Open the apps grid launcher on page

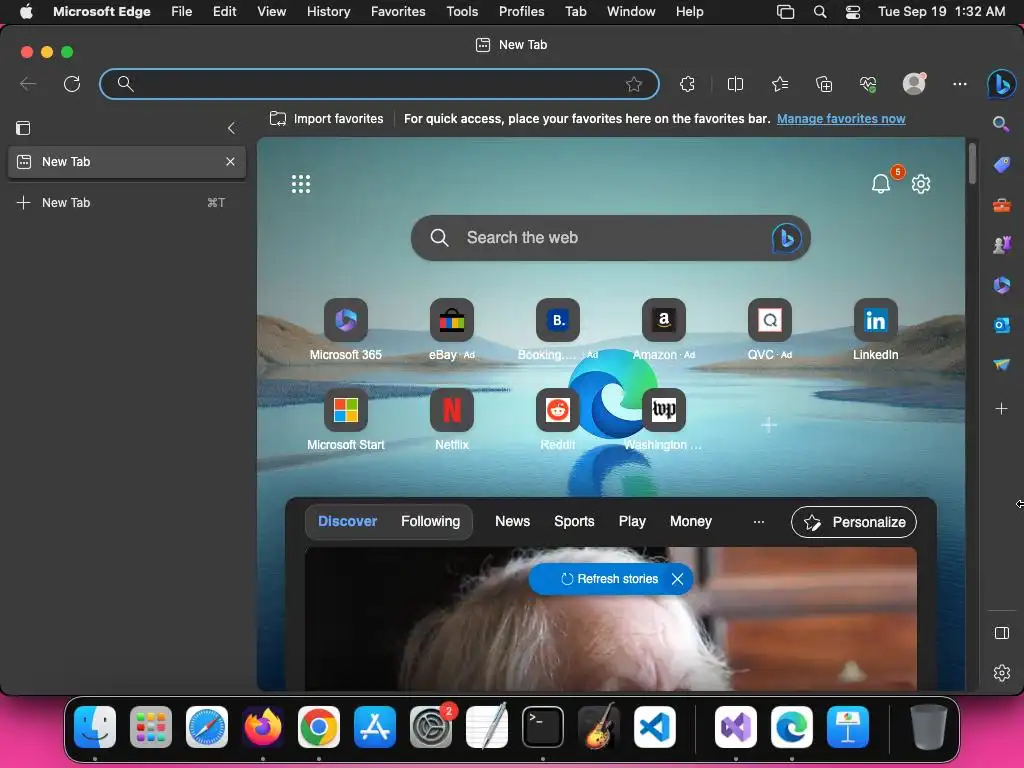point(301,184)
